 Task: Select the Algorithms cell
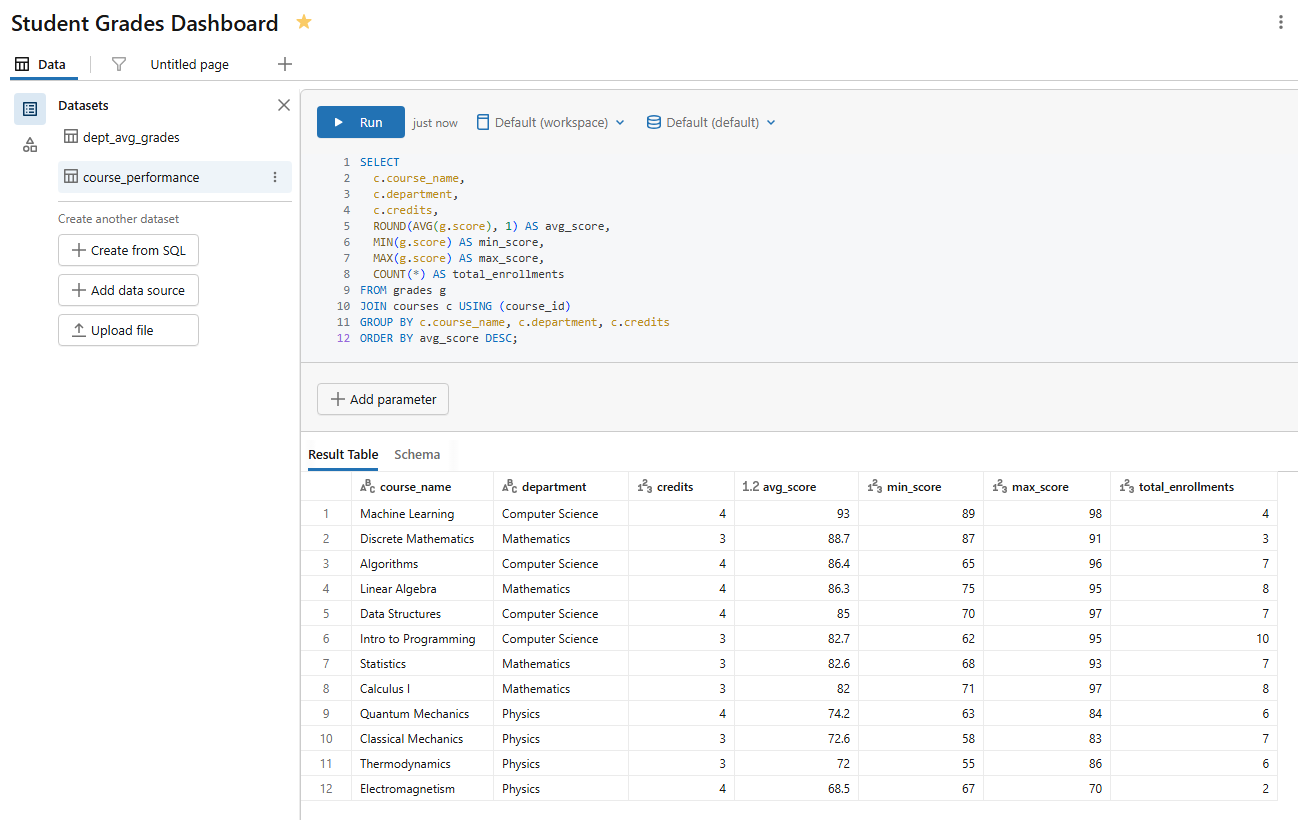(422, 564)
